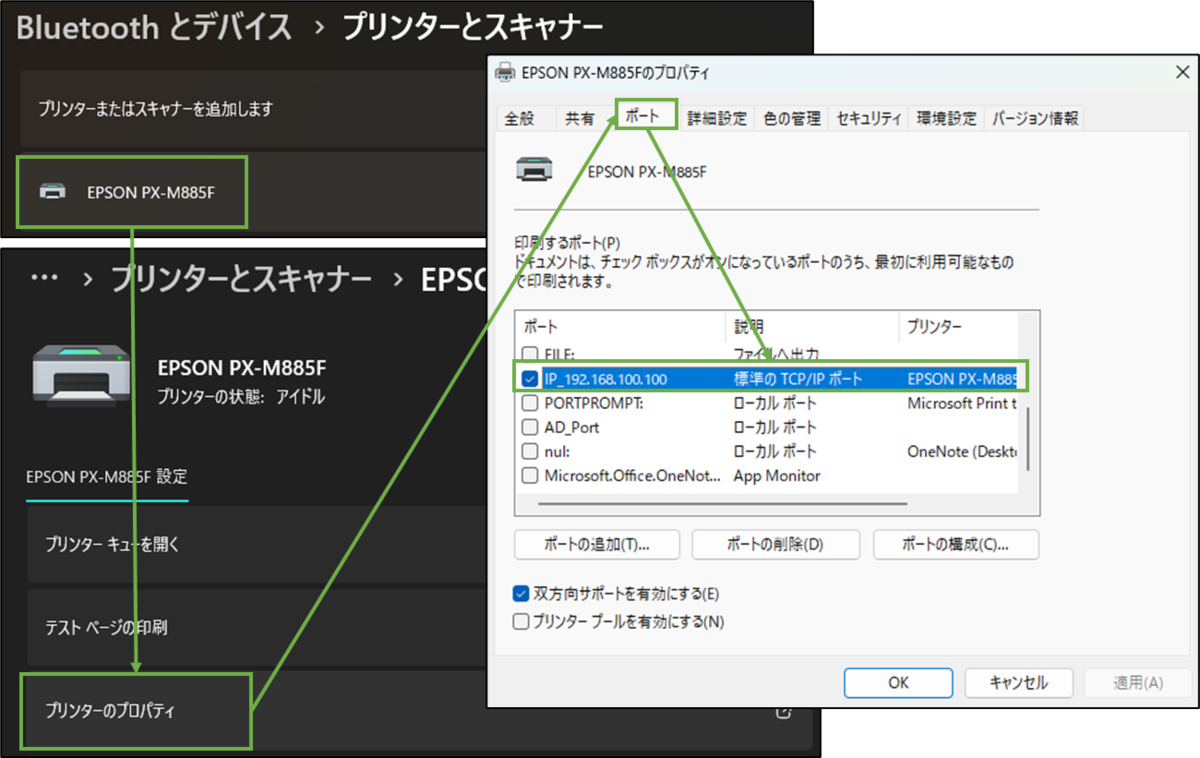Select the EPSON PX-M885F 設定 tab
The image size is (1200, 758).
(106, 477)
